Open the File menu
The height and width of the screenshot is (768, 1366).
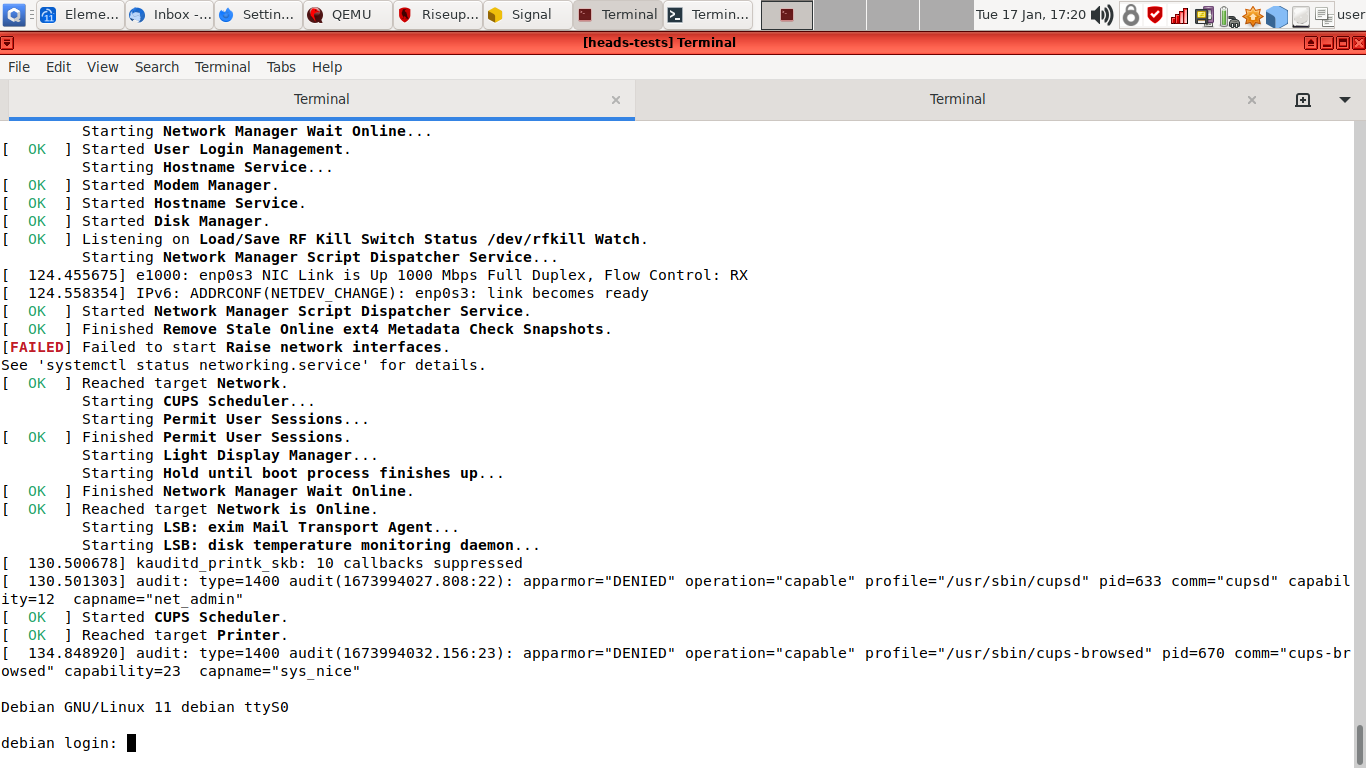(18, 67)
